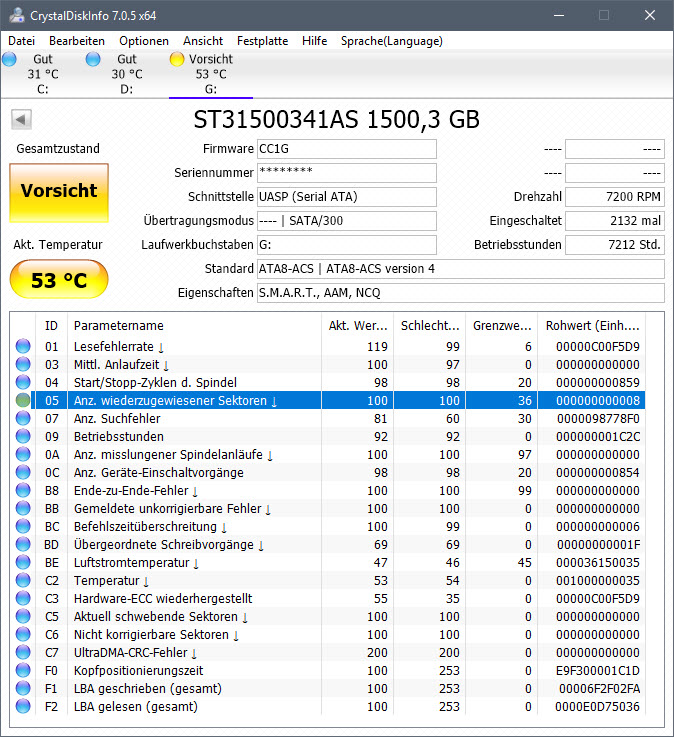The height and width of the screenshot is (737, 674).
Task: Click the Firmware field showing CC1G
Action: [x=347, y=149]
